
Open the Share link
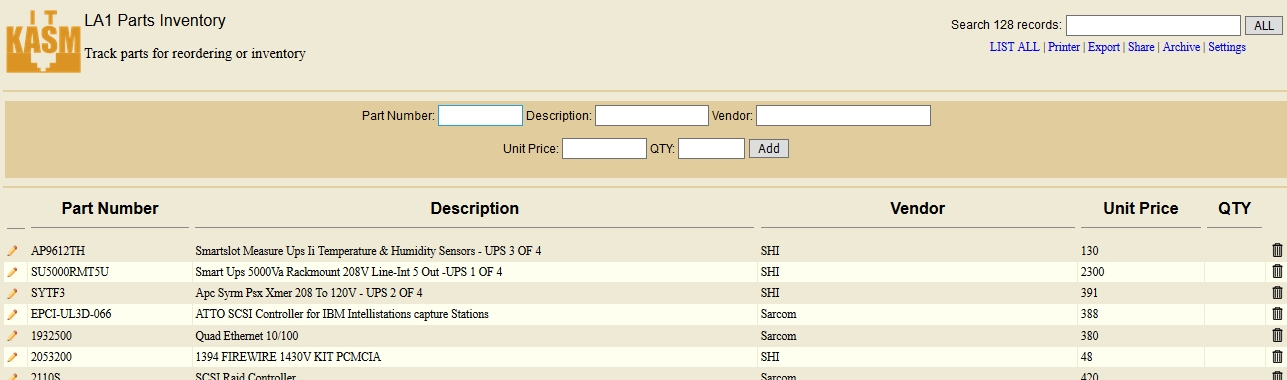click(1141, 47)
